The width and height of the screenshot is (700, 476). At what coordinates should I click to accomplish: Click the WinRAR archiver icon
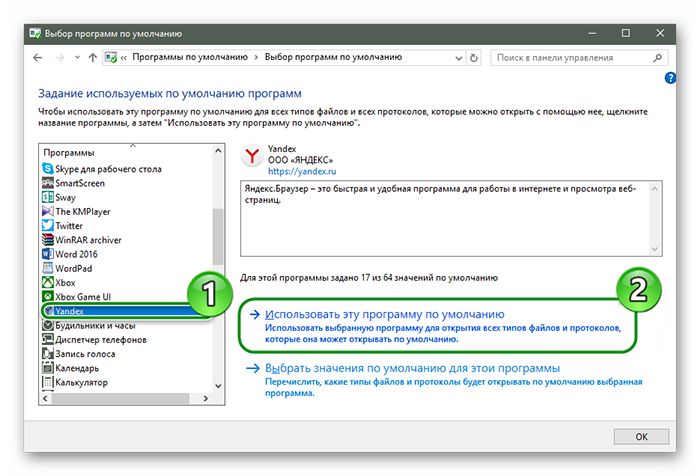47,240
